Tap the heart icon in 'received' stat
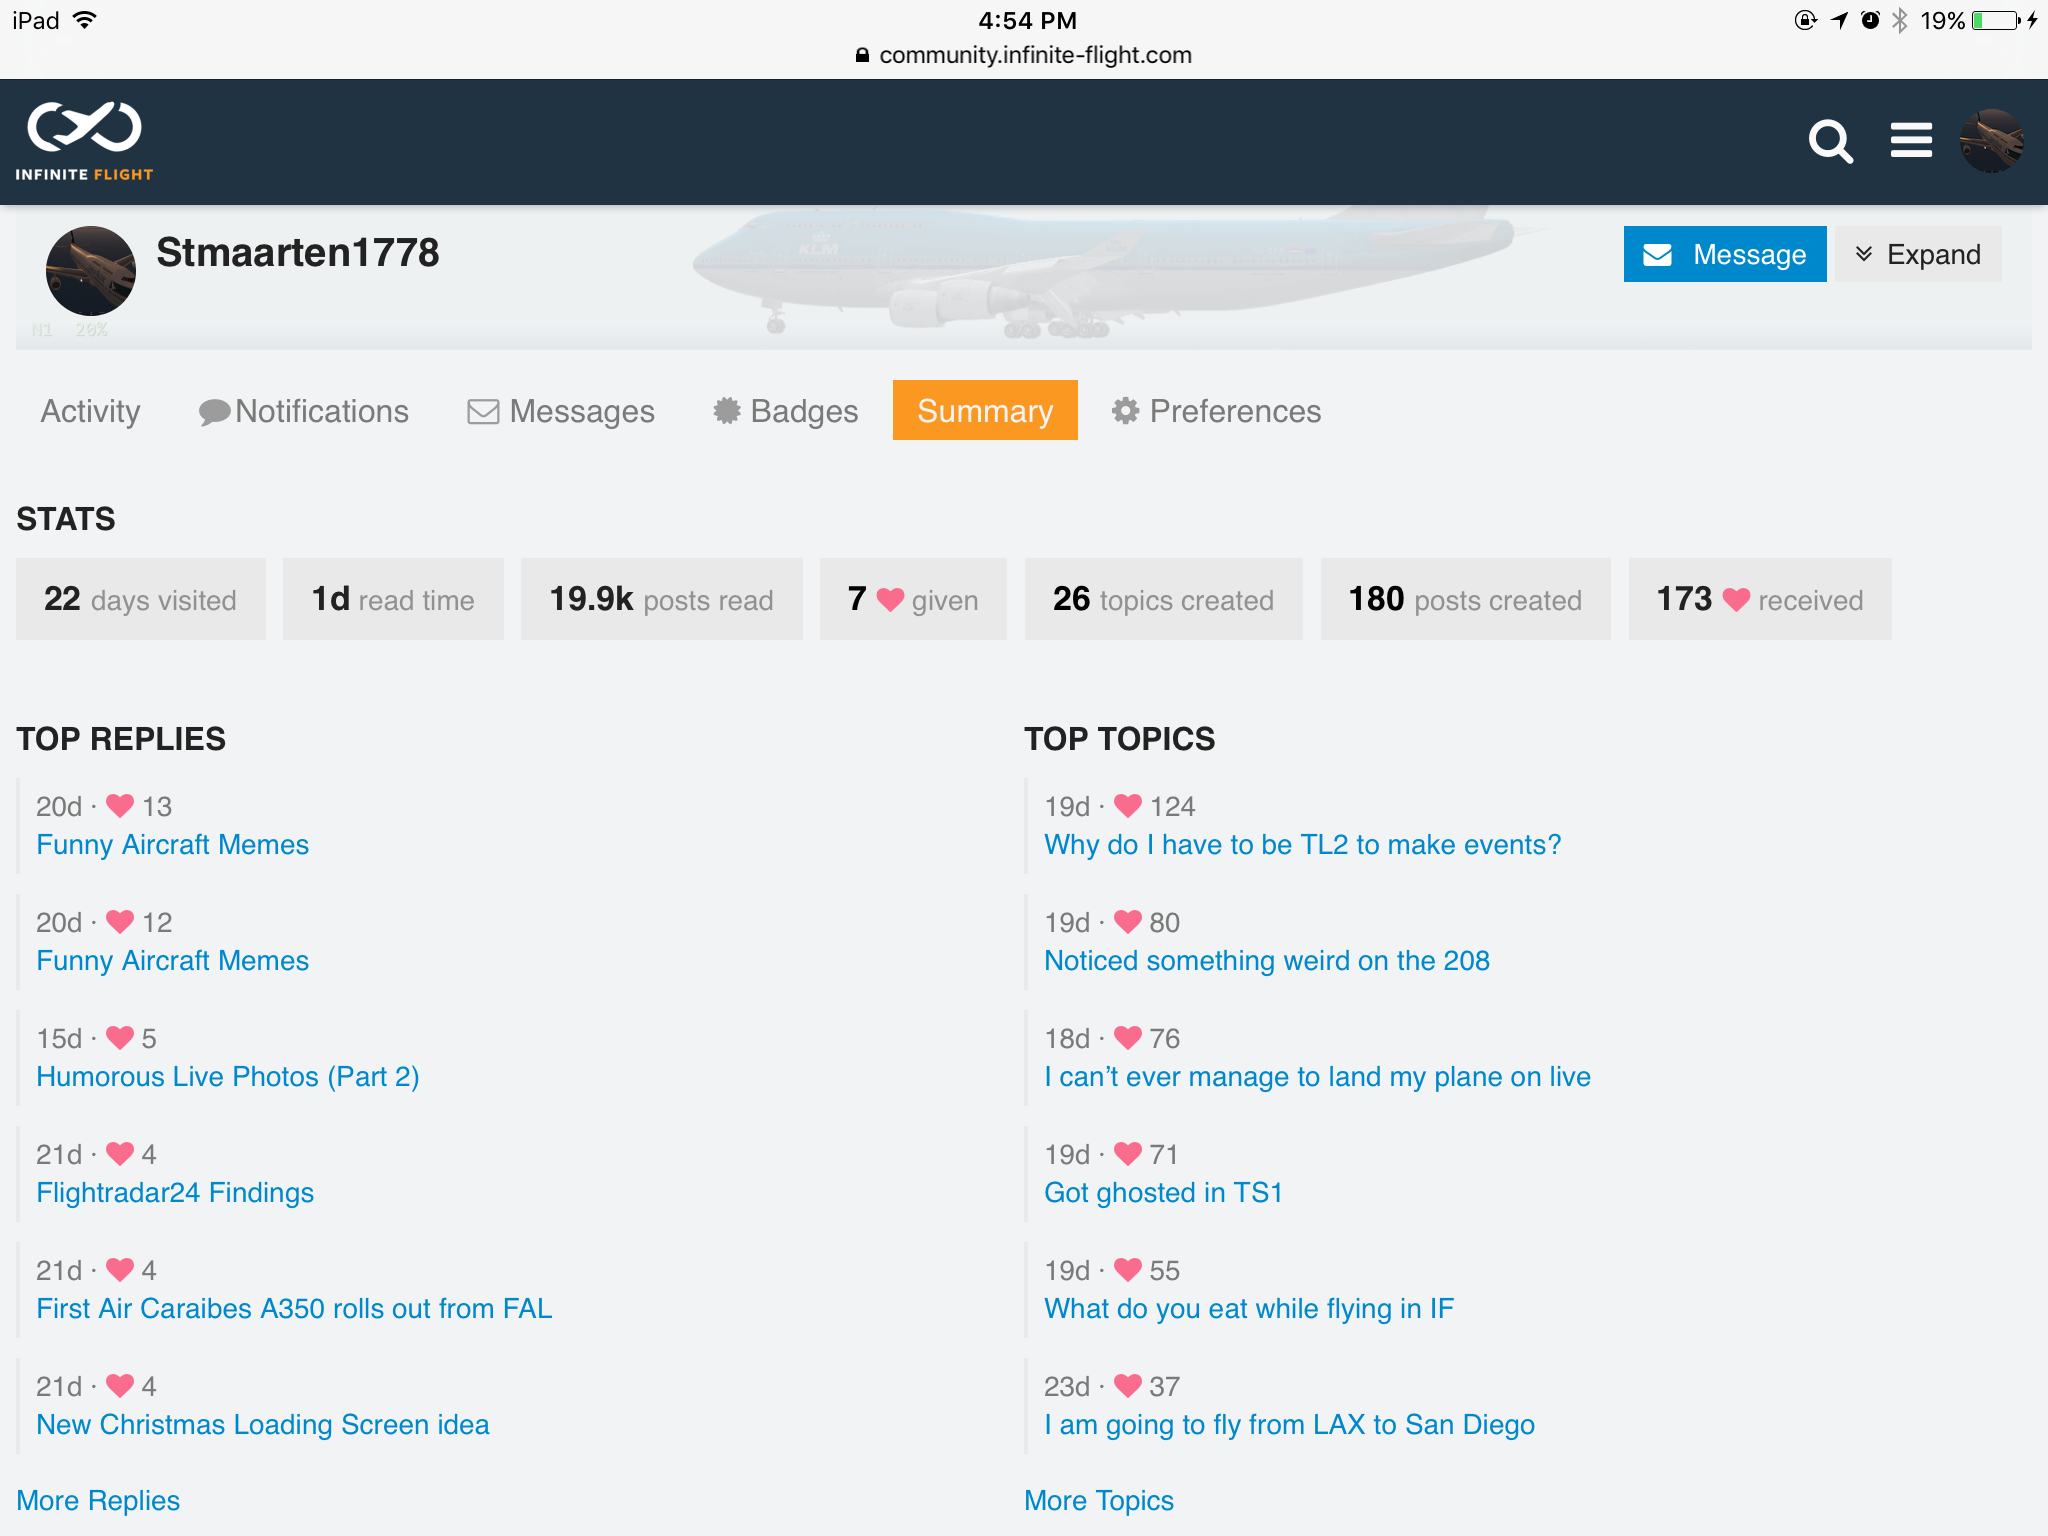 [x=1736, y=599]
